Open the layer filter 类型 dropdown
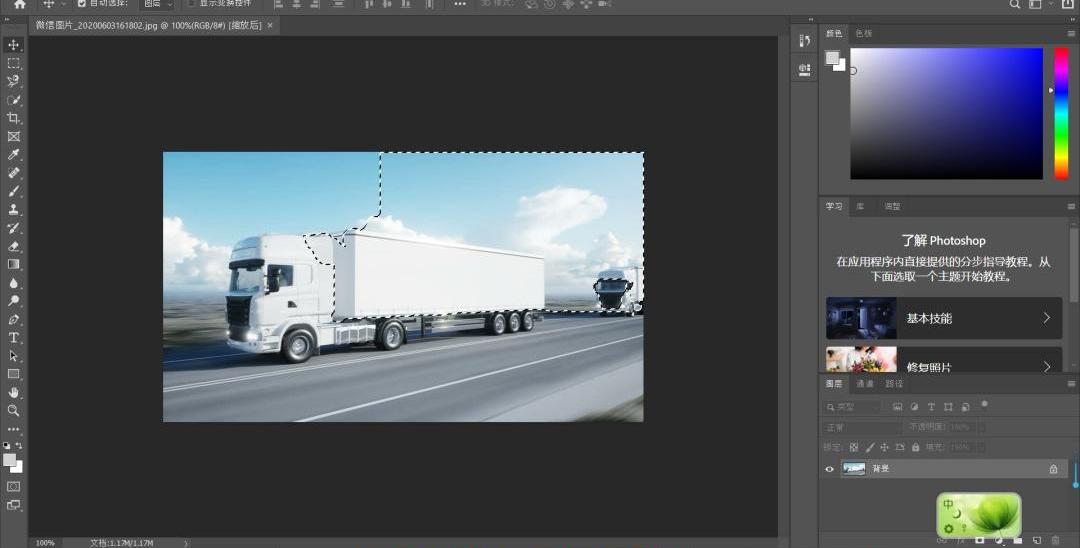Viewport: 1080px width, 548px height. click(x=853, y=407)
